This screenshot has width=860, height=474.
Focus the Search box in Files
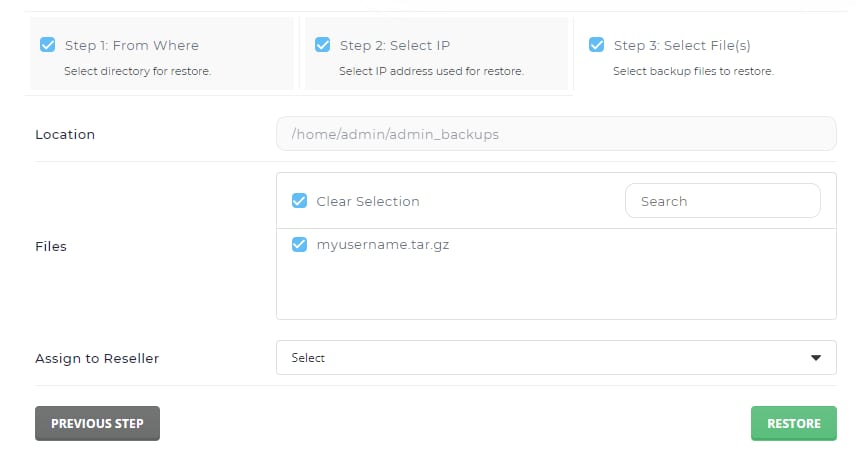coord(722,201)
